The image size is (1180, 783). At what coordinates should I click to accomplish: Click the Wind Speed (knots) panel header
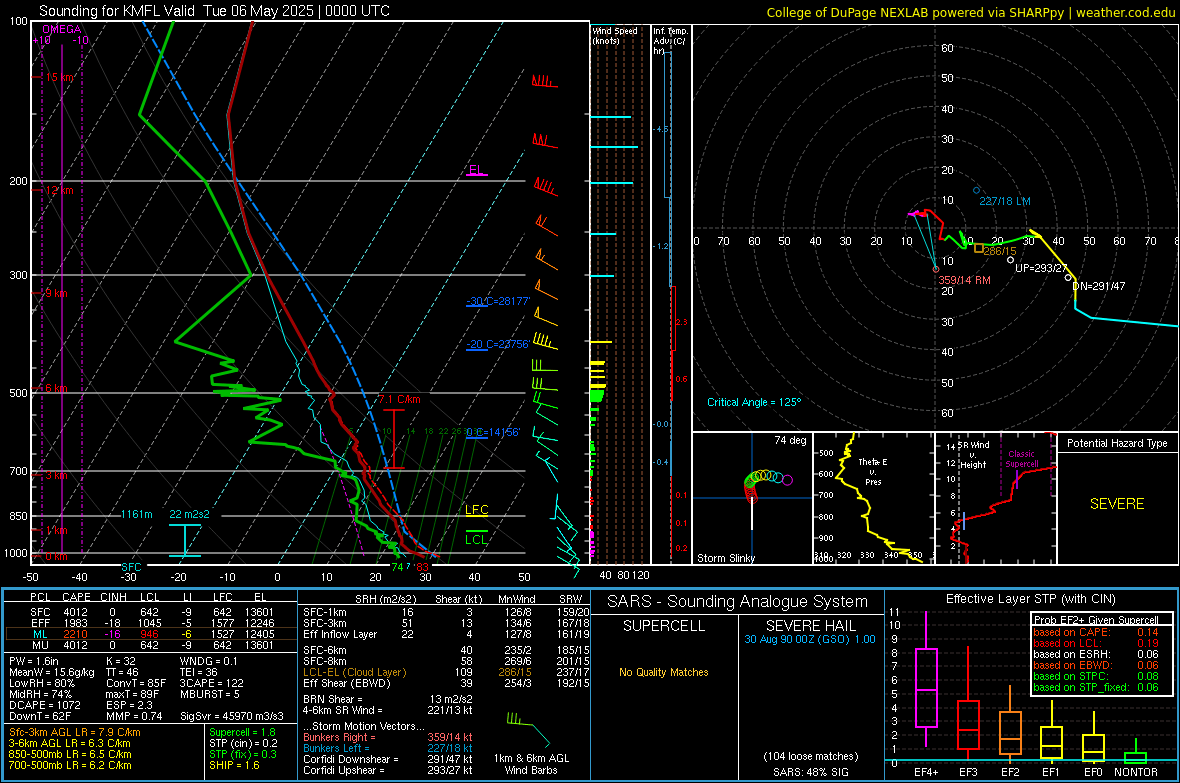[x=615, y=35]
